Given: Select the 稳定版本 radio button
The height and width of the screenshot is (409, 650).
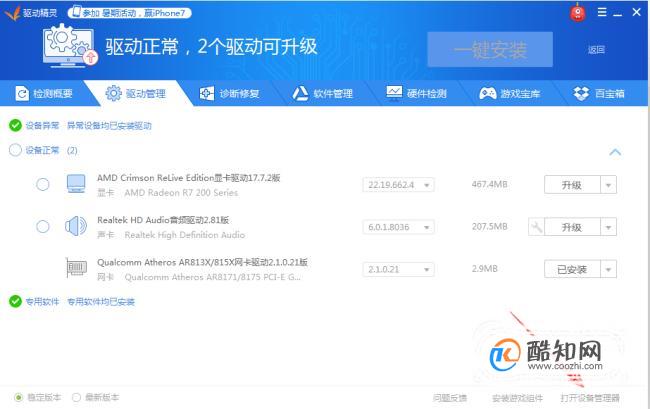Looking at the screenshot, I should (x=18, y=397).
